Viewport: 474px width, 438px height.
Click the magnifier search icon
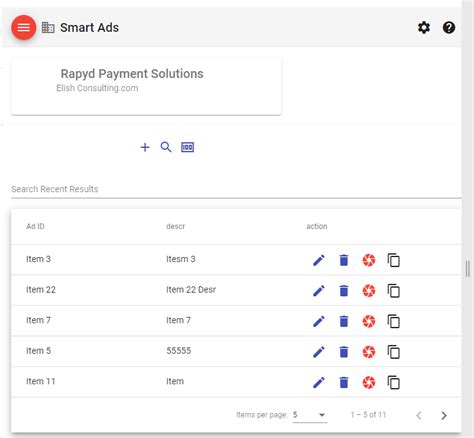(x=166, y=147)
